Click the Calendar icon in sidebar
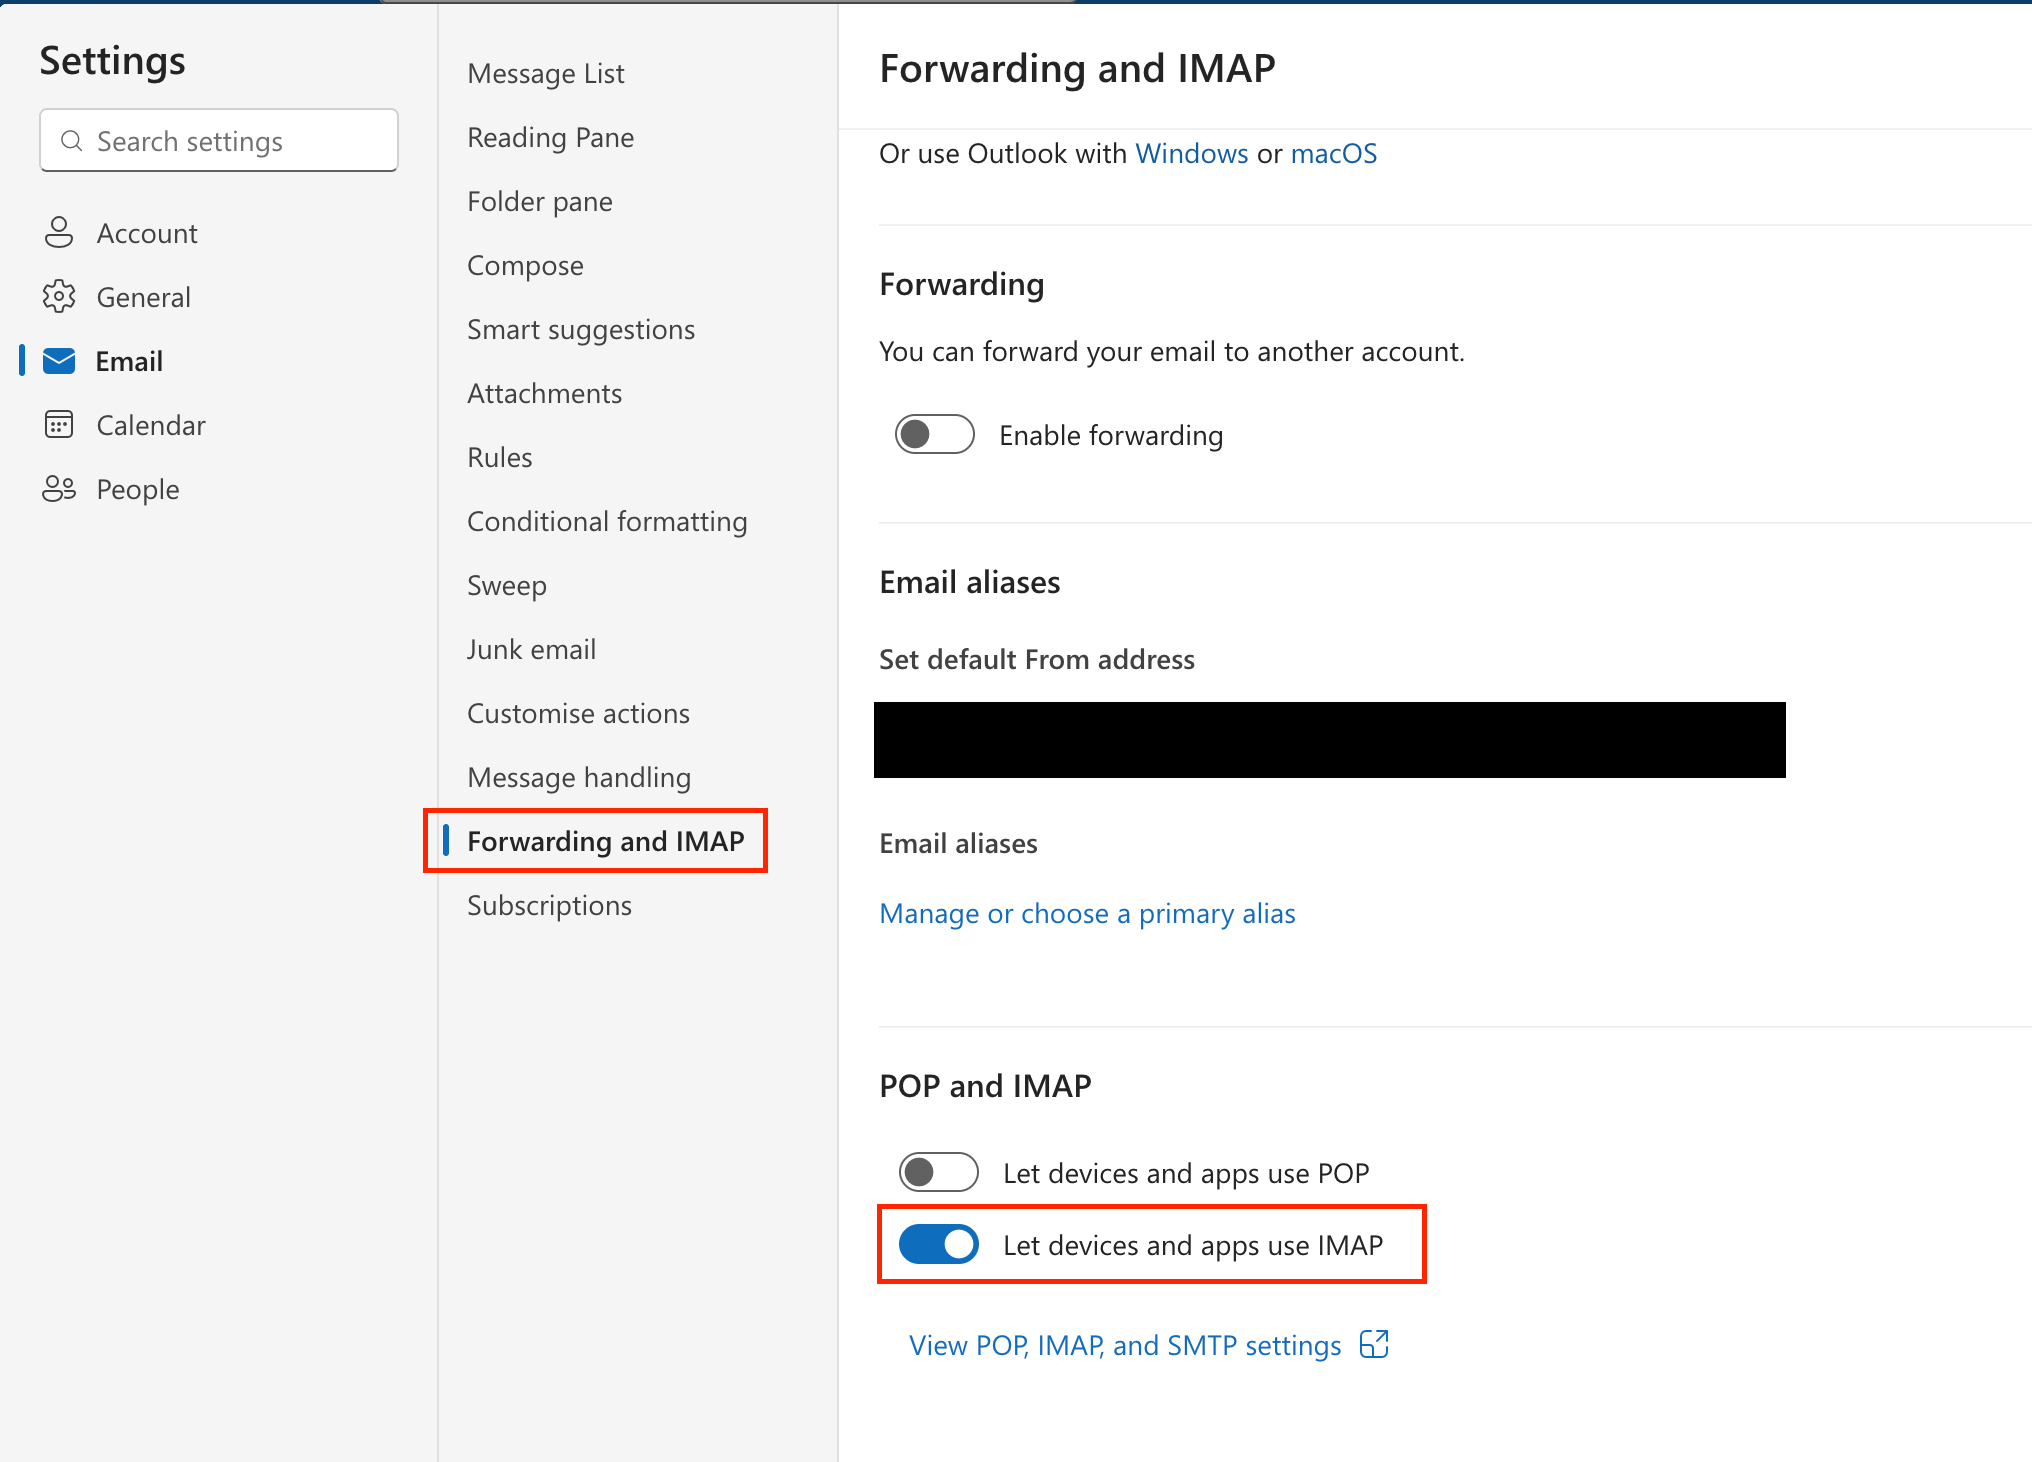Screen dimensions: 2032x1462 point(59,425)
